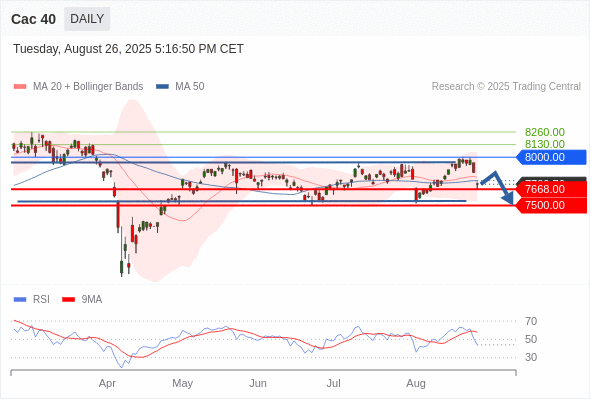Screen dimensions: 590x400
Task: Toggle the RSI legend label
Action: (x=41, y=300)
